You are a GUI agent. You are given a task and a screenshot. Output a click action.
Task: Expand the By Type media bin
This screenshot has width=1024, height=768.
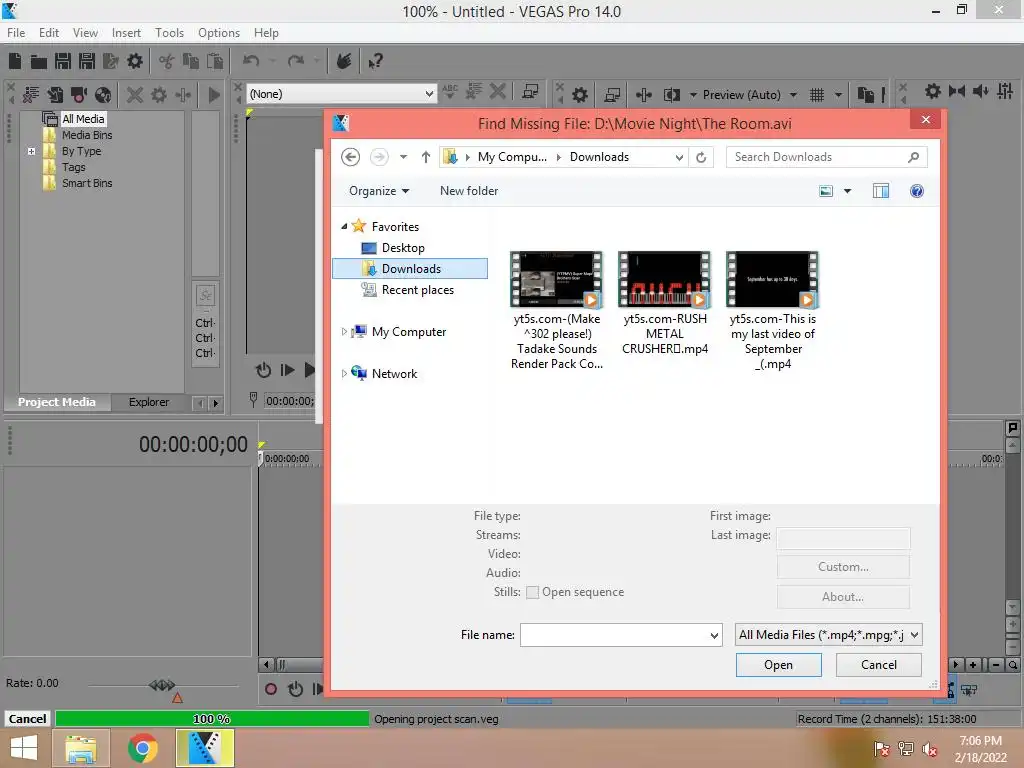tap(31, 151)
